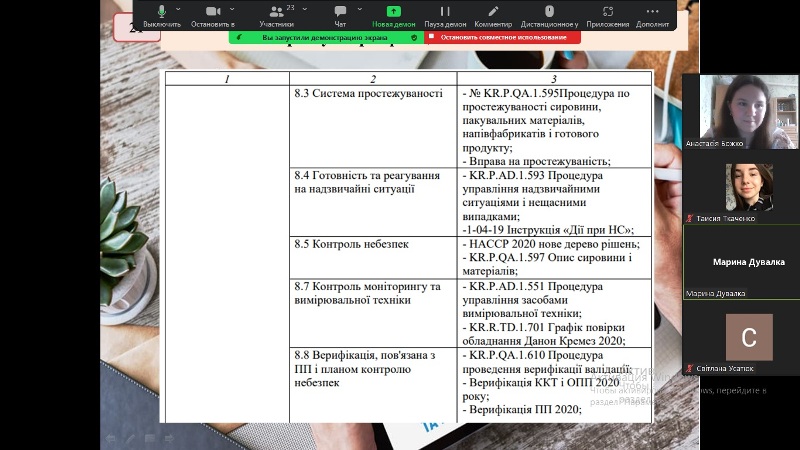
Task: Pause sharing with Пауза демонстрации
Action: [x=445, y=16]
